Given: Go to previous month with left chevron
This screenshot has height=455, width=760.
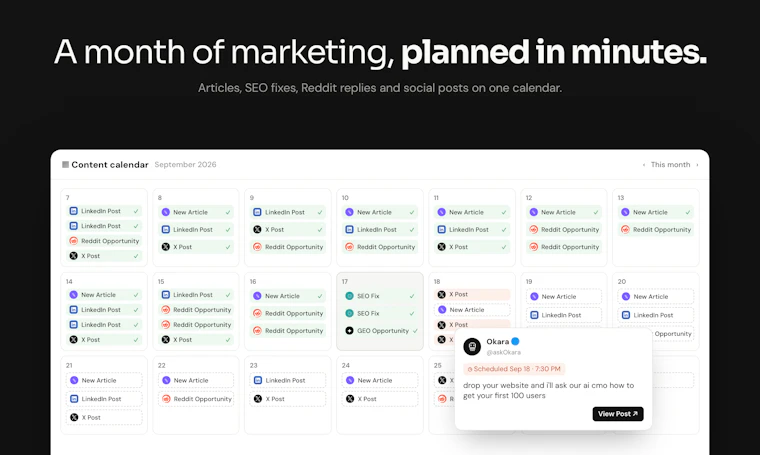Looking at the screenshot, I should pos(644,165).
